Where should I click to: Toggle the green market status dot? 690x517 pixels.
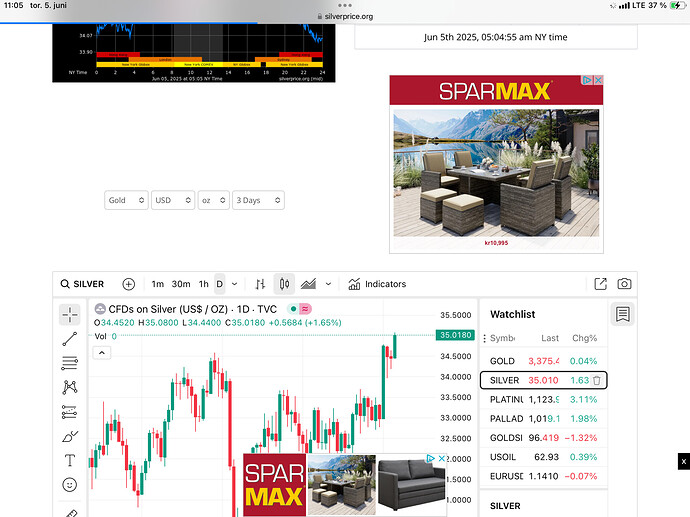293,309
